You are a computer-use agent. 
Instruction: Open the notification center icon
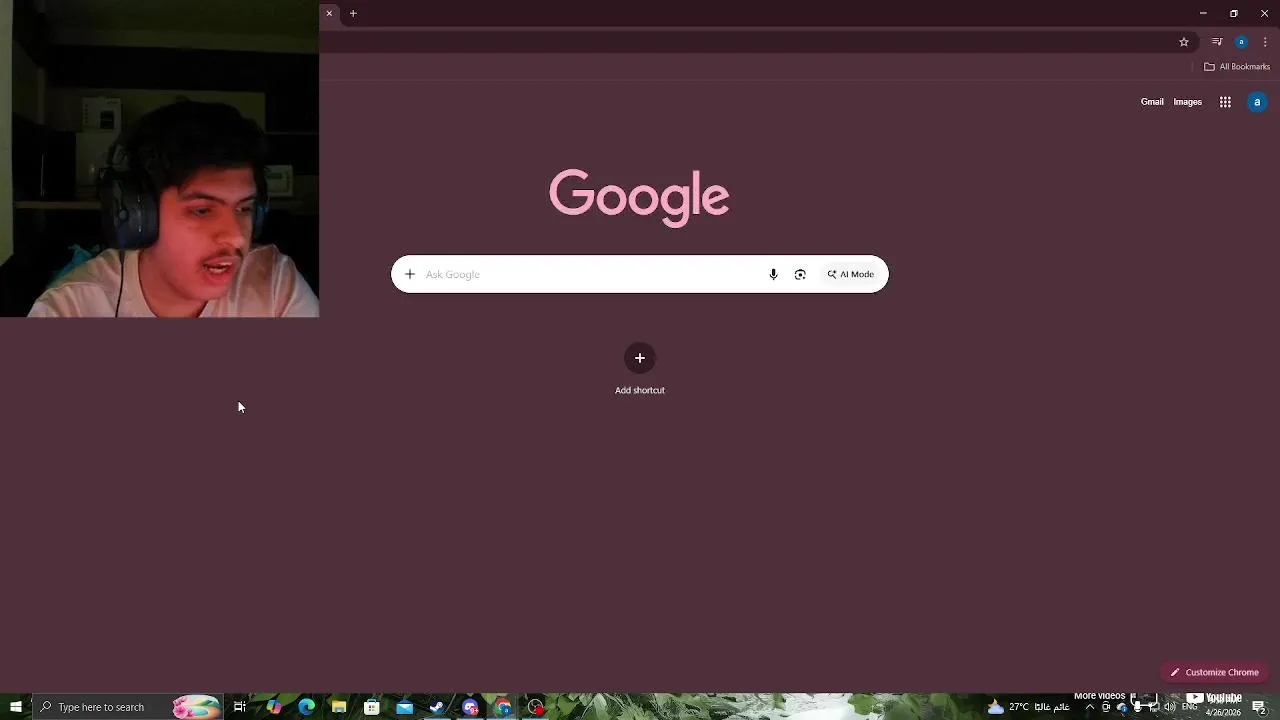click(1260, 707)
